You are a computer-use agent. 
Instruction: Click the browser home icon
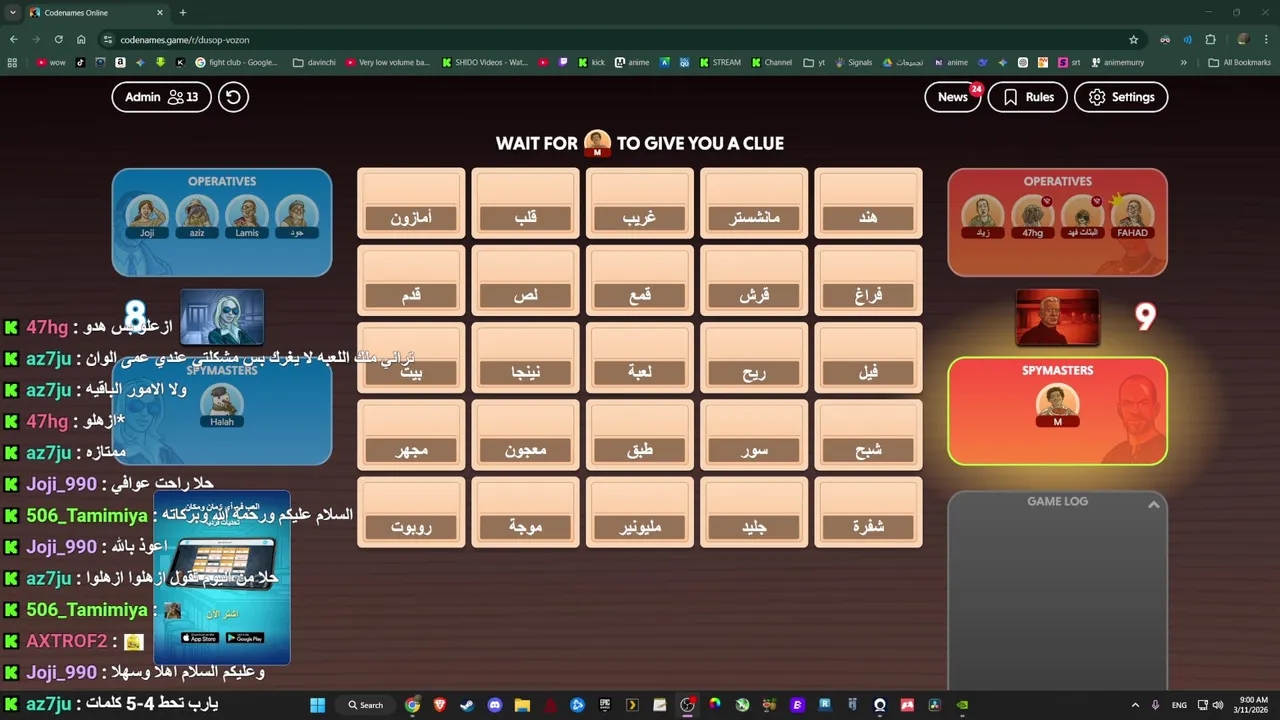[81, 39]
